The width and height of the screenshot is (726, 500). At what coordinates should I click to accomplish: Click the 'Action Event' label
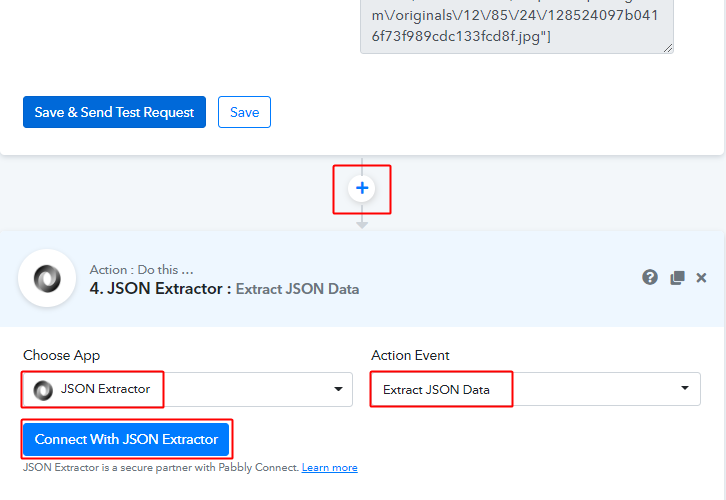point(410,356)
